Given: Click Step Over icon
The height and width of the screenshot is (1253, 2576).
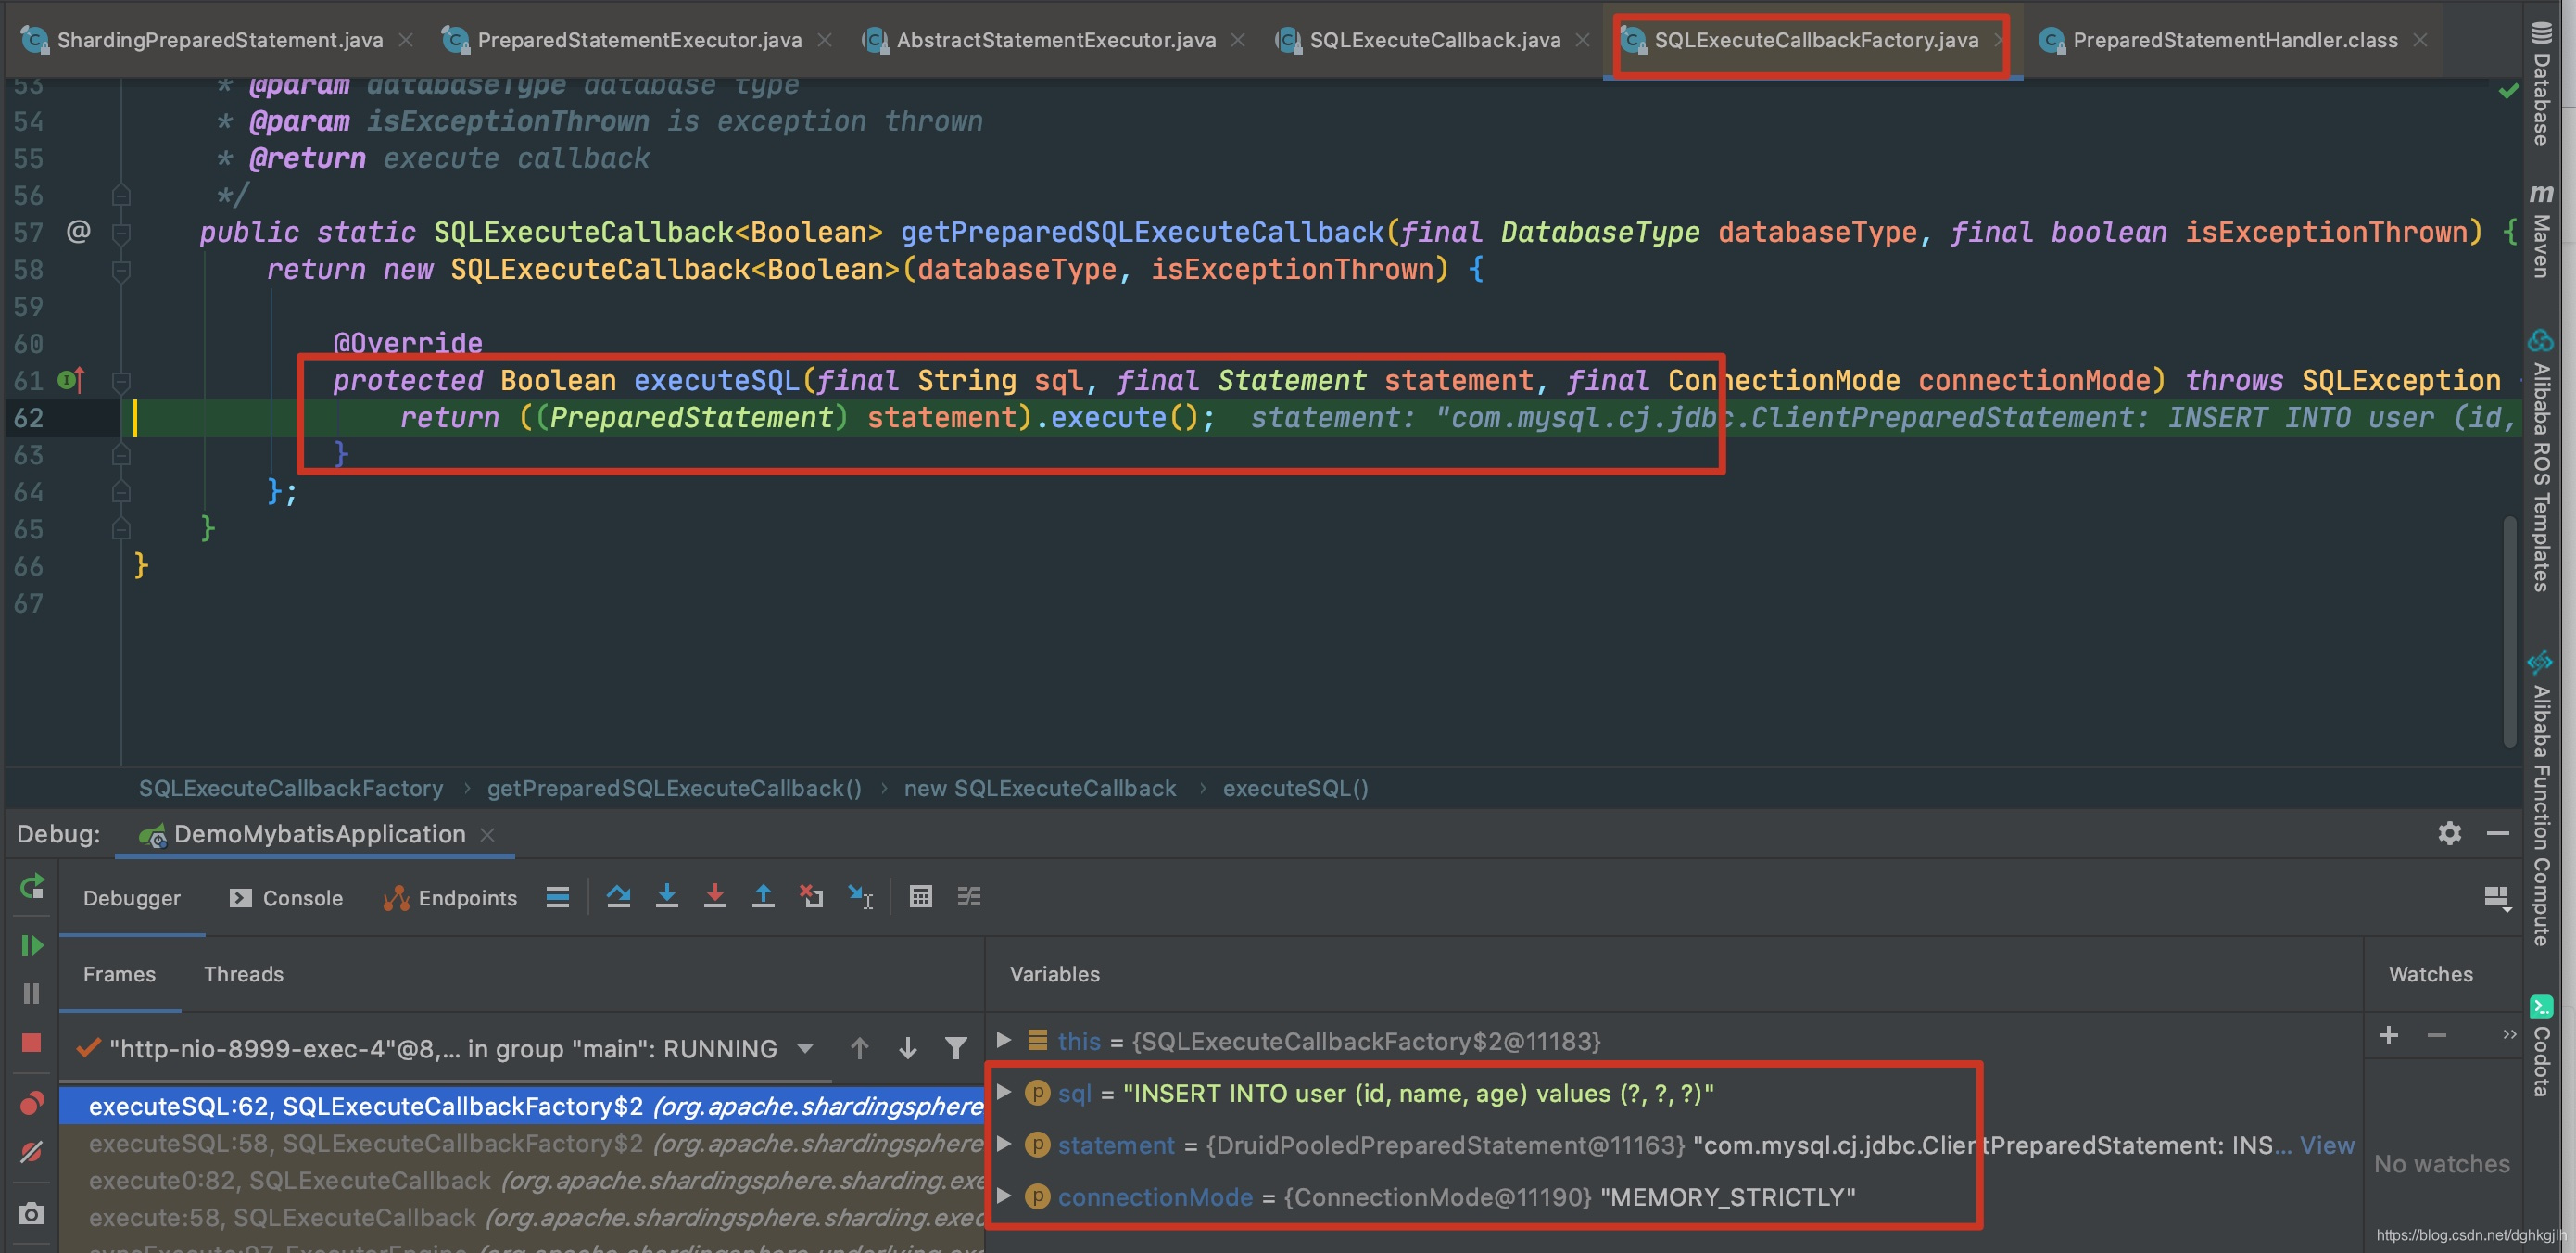Looking at the screenshot, I should [619, 897].
